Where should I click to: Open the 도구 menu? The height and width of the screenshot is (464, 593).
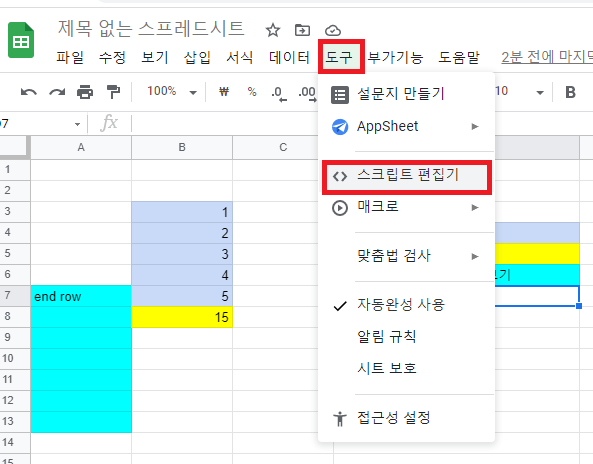point(339,57)
